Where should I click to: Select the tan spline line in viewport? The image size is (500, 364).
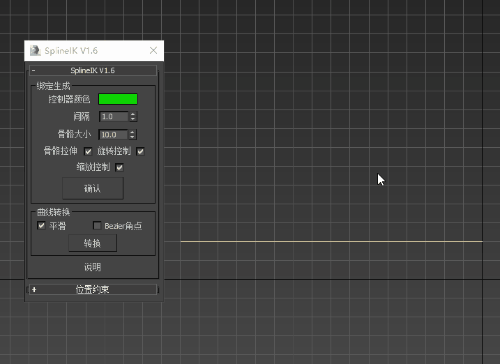(x=332, y=241)
